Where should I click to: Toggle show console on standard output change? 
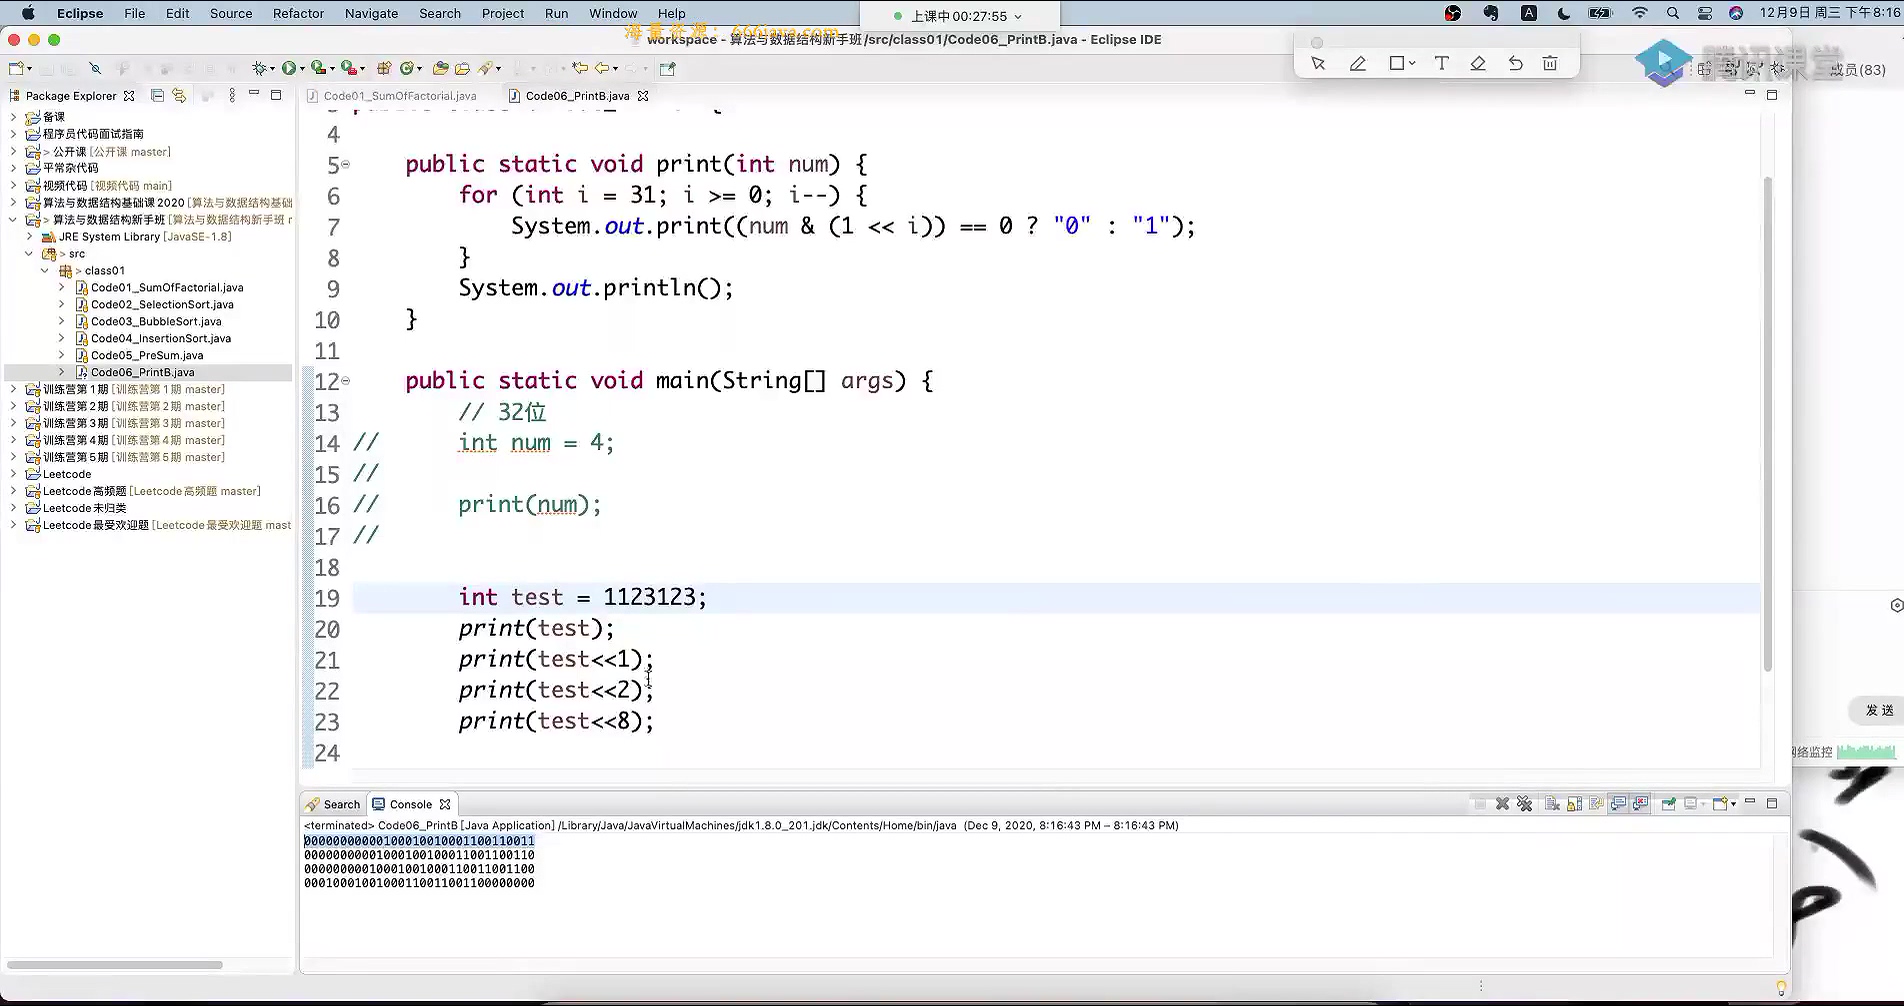coord(1618,804)
